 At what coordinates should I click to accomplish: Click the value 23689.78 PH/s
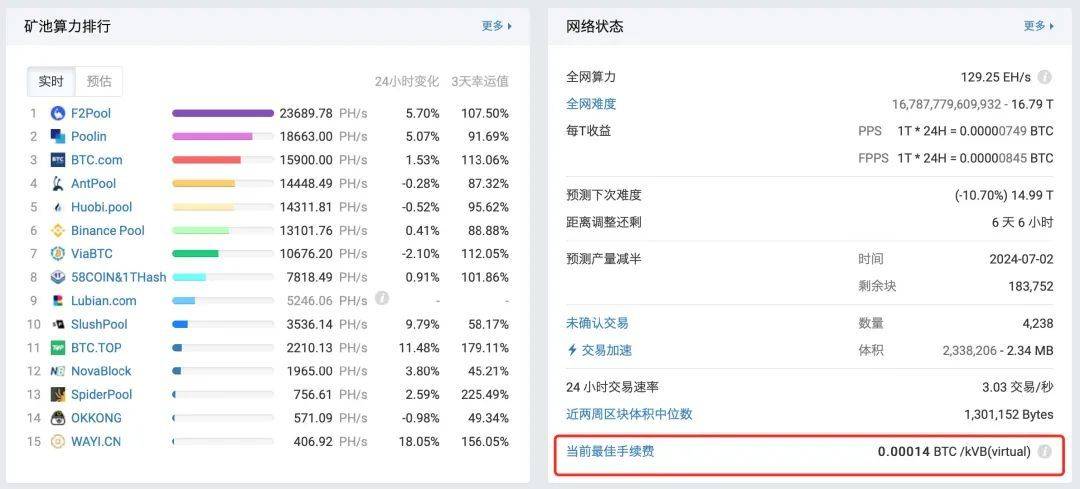[324, 114]
